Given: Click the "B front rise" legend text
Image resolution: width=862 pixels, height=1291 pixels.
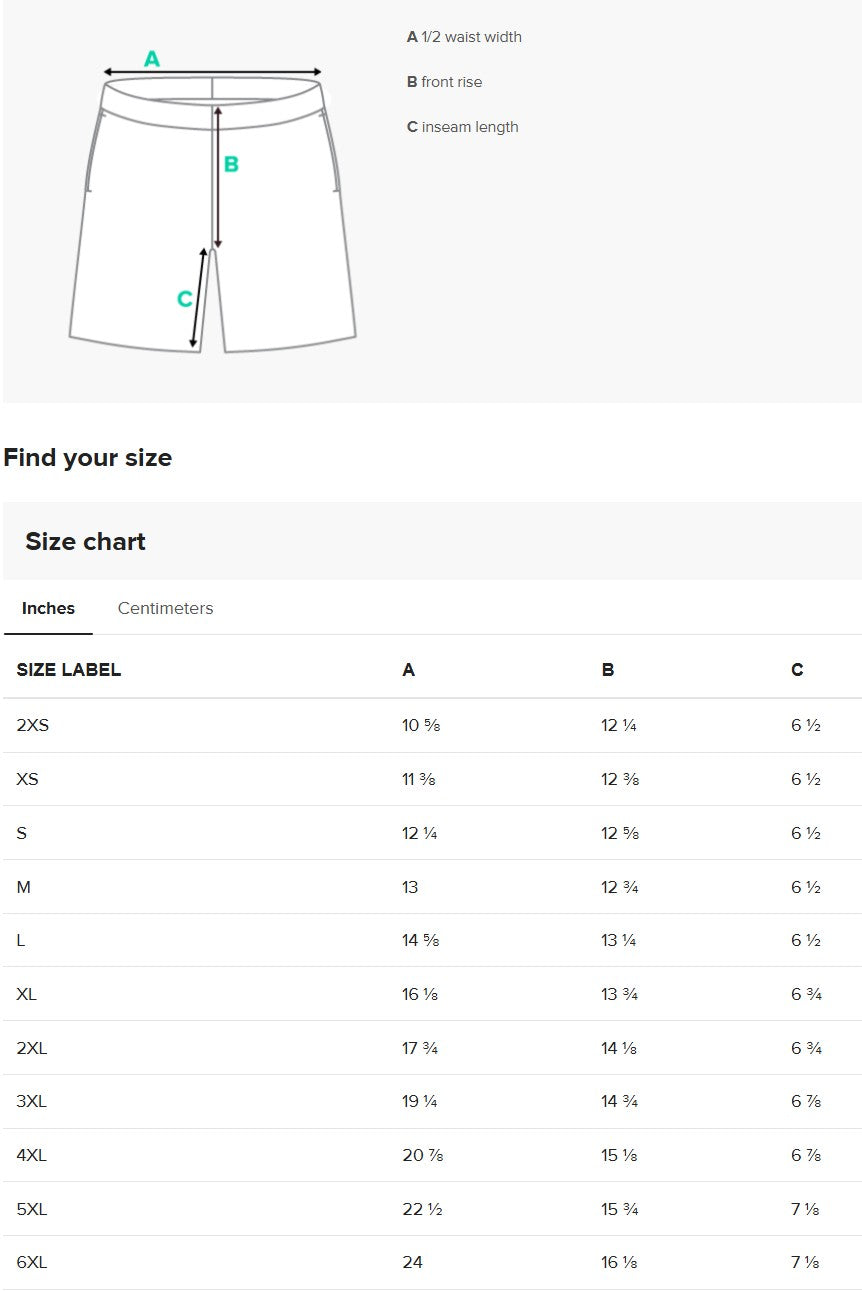Looking at the screenshot, I should pyautogui.click(x=444, y=82).
